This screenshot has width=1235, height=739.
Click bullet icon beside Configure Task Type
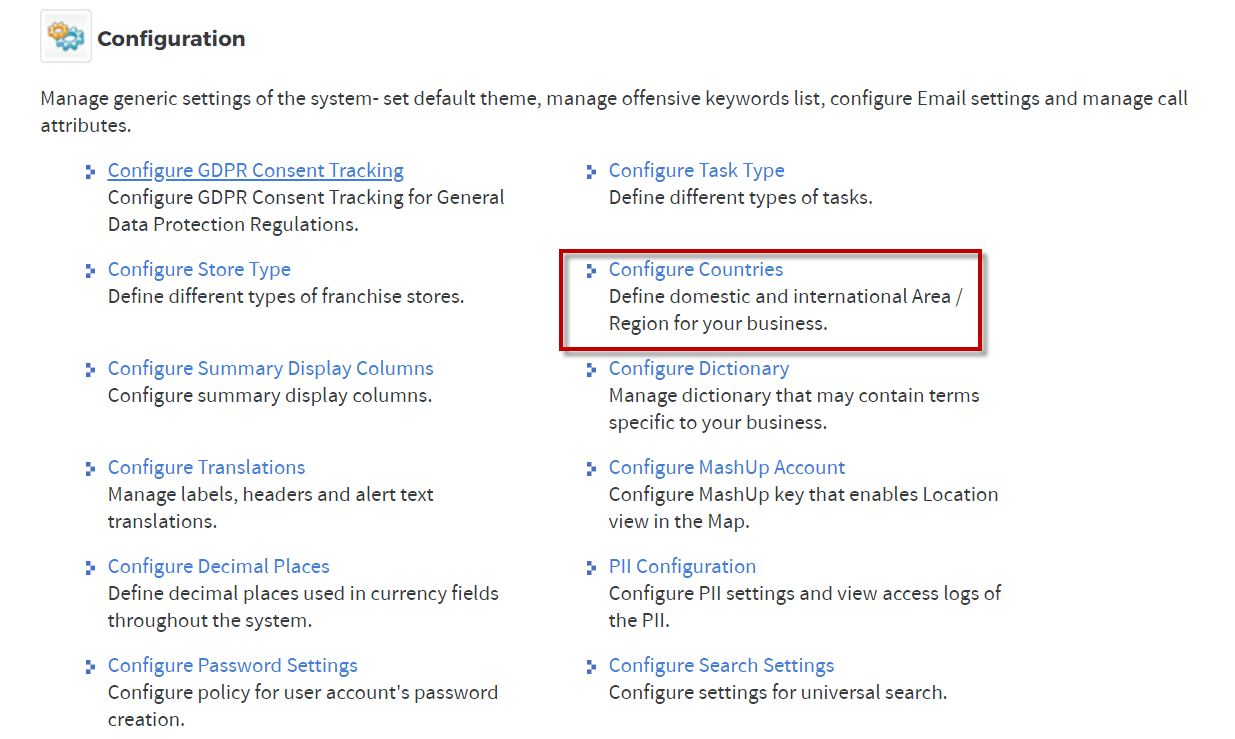[592, 172]
